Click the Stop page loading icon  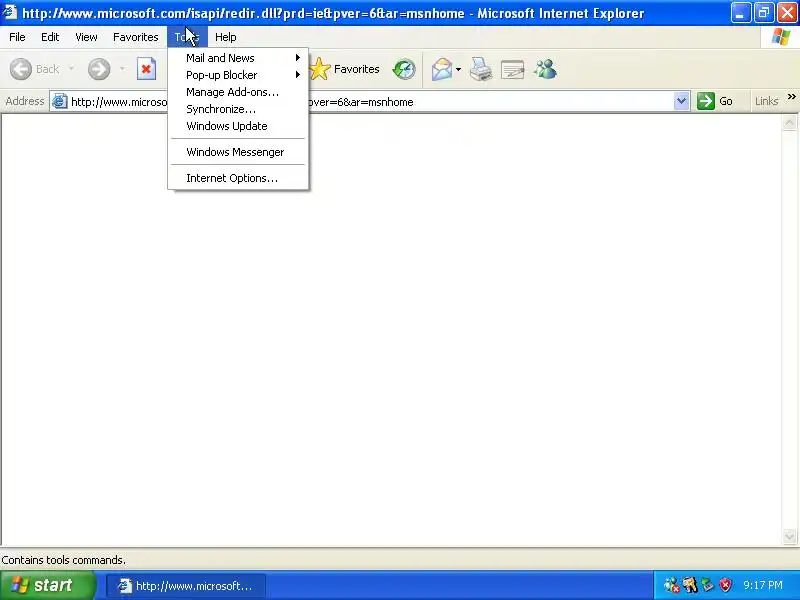[x=146, y=69]
